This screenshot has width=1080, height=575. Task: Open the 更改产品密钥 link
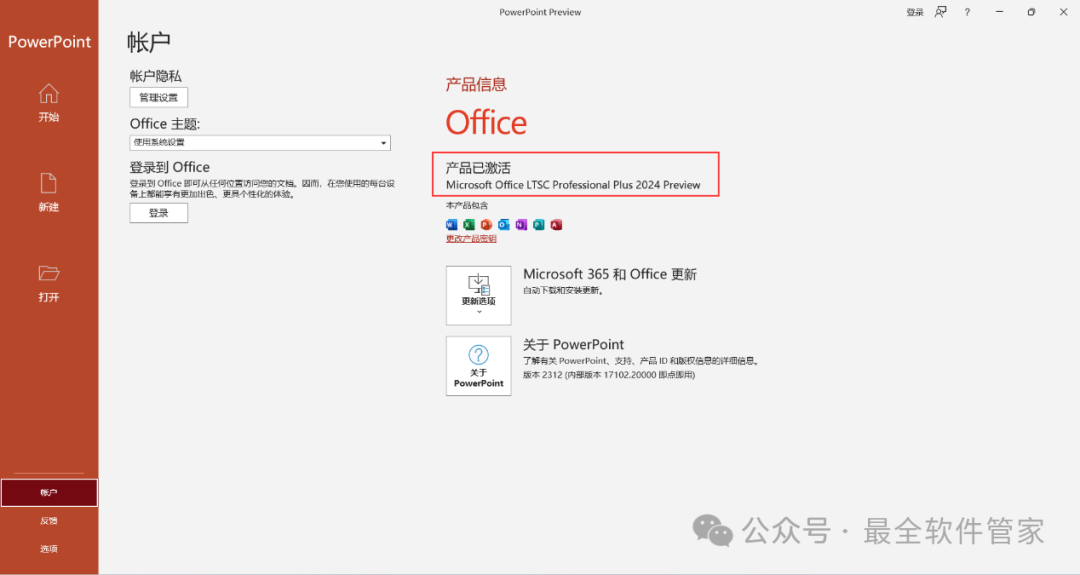(x=471, y=239)
